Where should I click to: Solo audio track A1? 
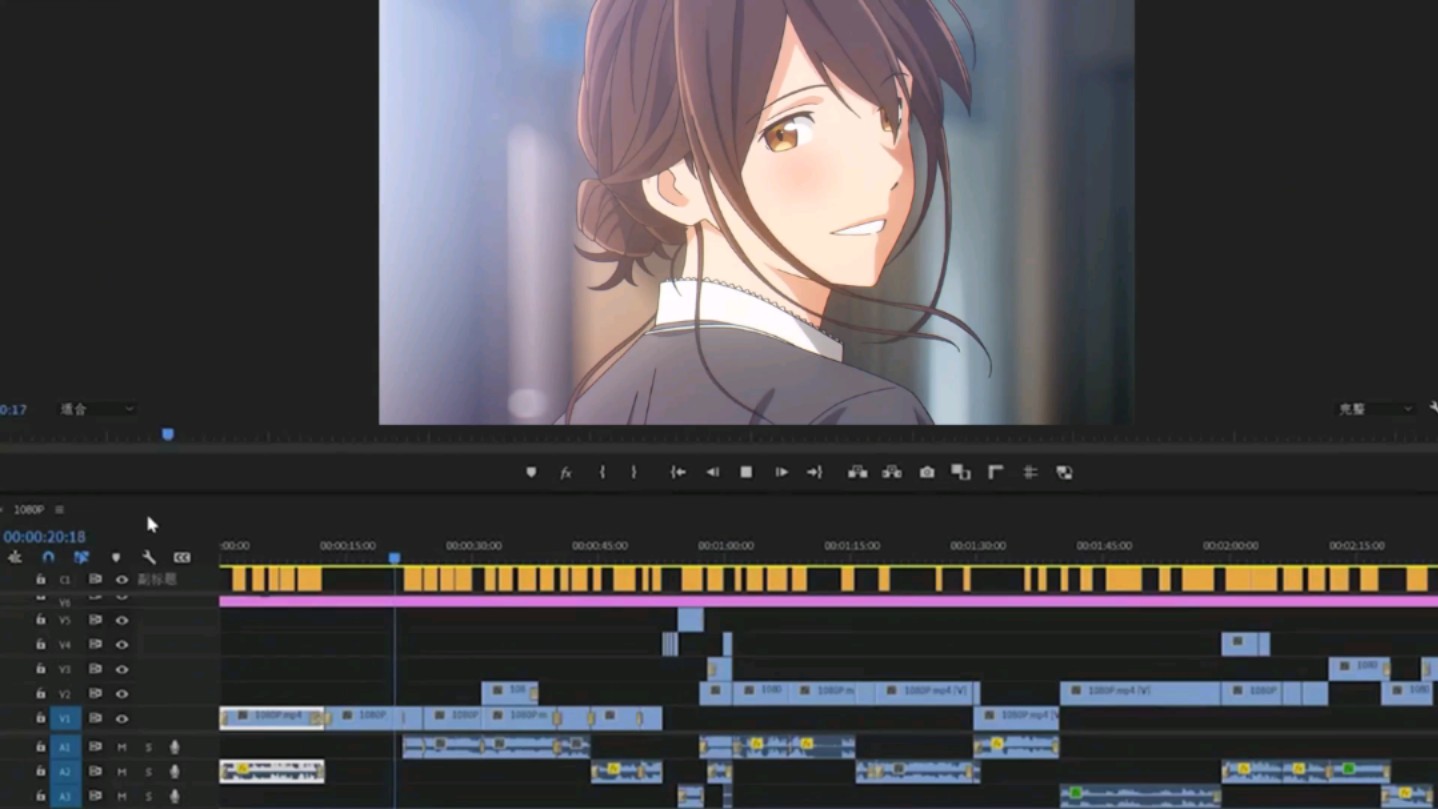tap(149, 747)
